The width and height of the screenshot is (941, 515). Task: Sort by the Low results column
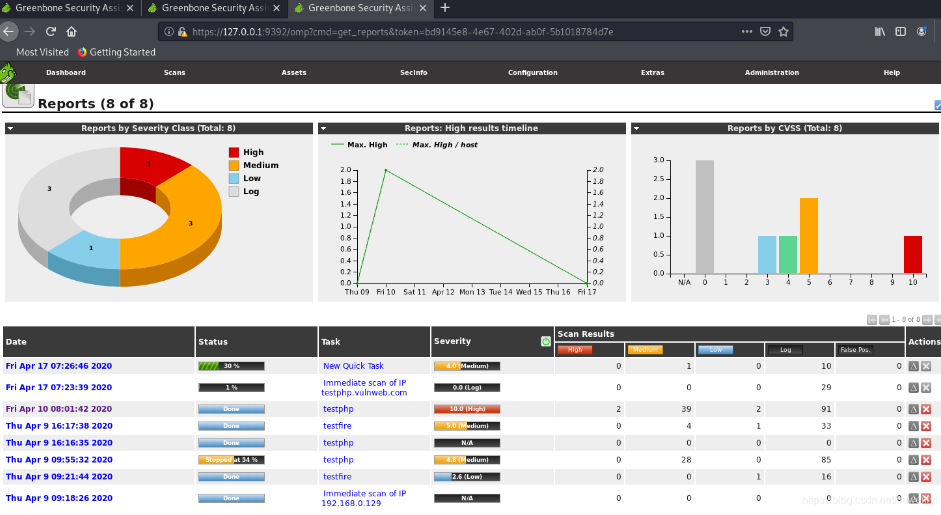715,349
